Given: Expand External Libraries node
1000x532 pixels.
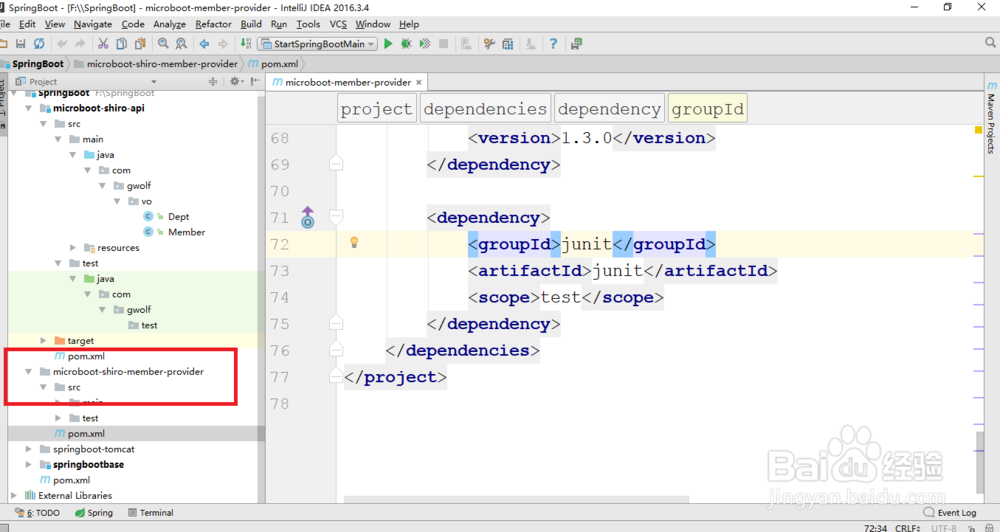Looking at the screenshot, I should (14, 495).
